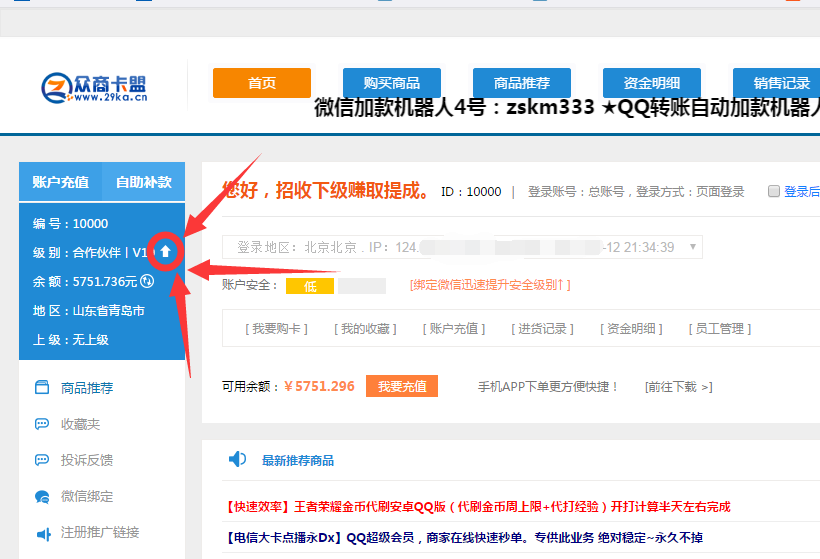Open 资金明细 in the top navigation
This screenshot has height=559, width=820.
[x=652, y=83]
